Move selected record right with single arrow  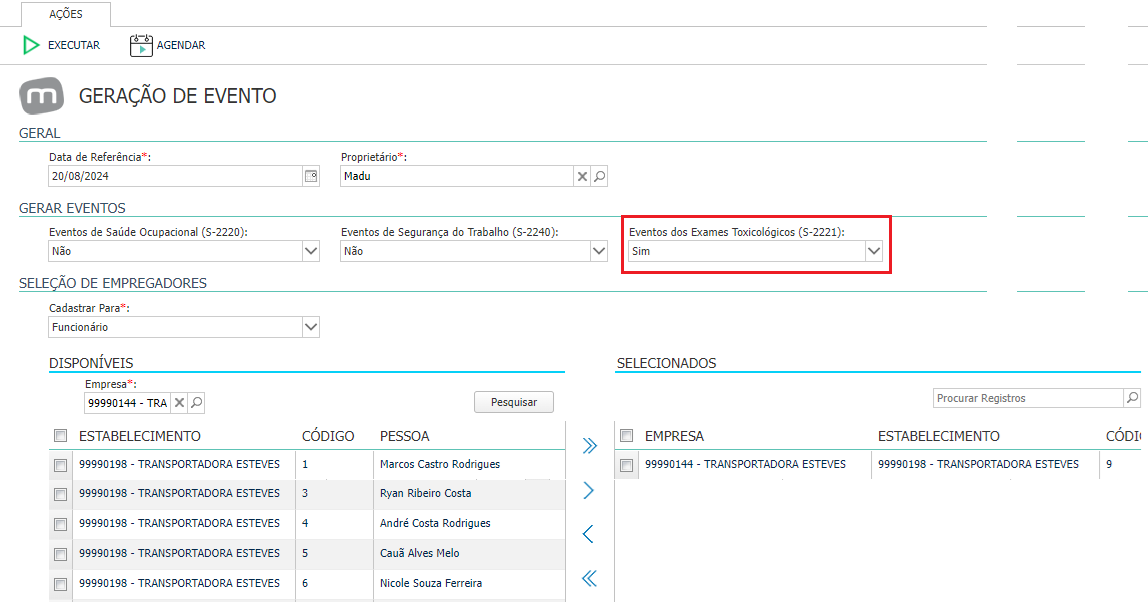coord(589,490)
